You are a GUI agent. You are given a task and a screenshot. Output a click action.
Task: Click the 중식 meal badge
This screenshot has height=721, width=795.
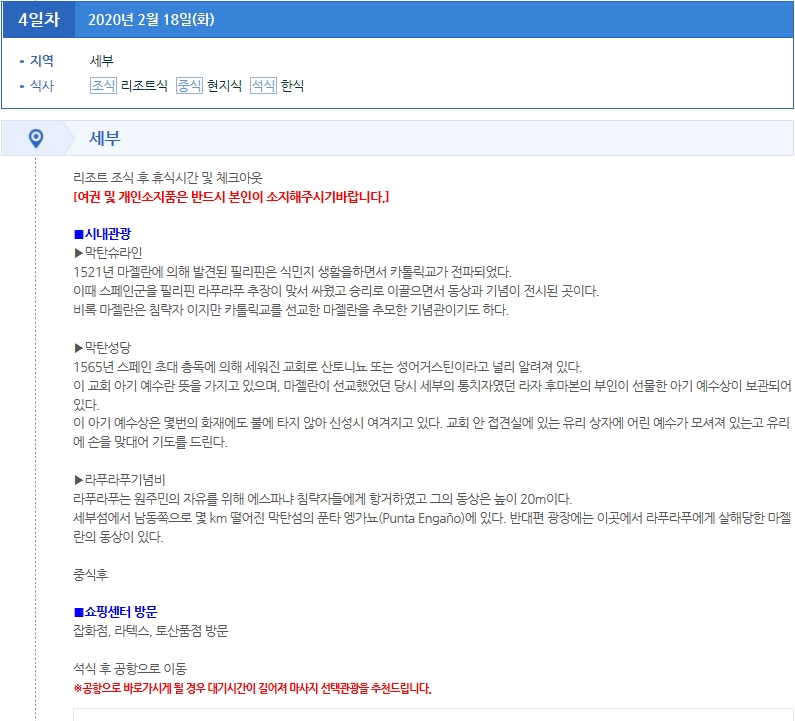[189, 86]
